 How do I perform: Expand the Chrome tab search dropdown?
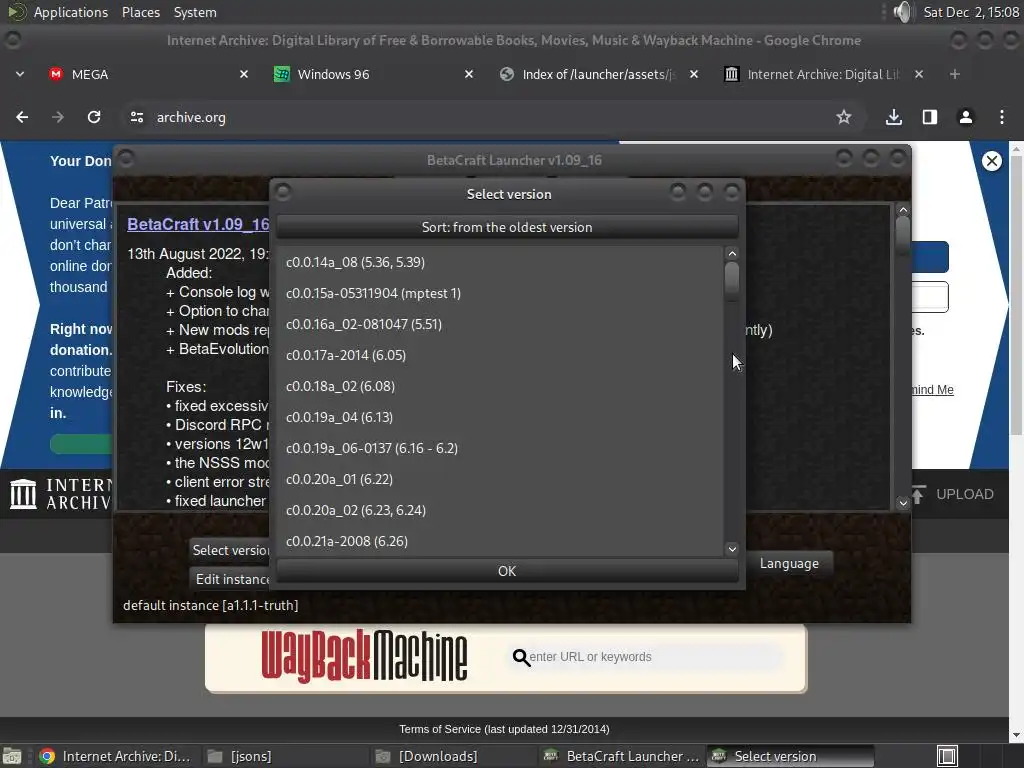click(x=20, y=74)
